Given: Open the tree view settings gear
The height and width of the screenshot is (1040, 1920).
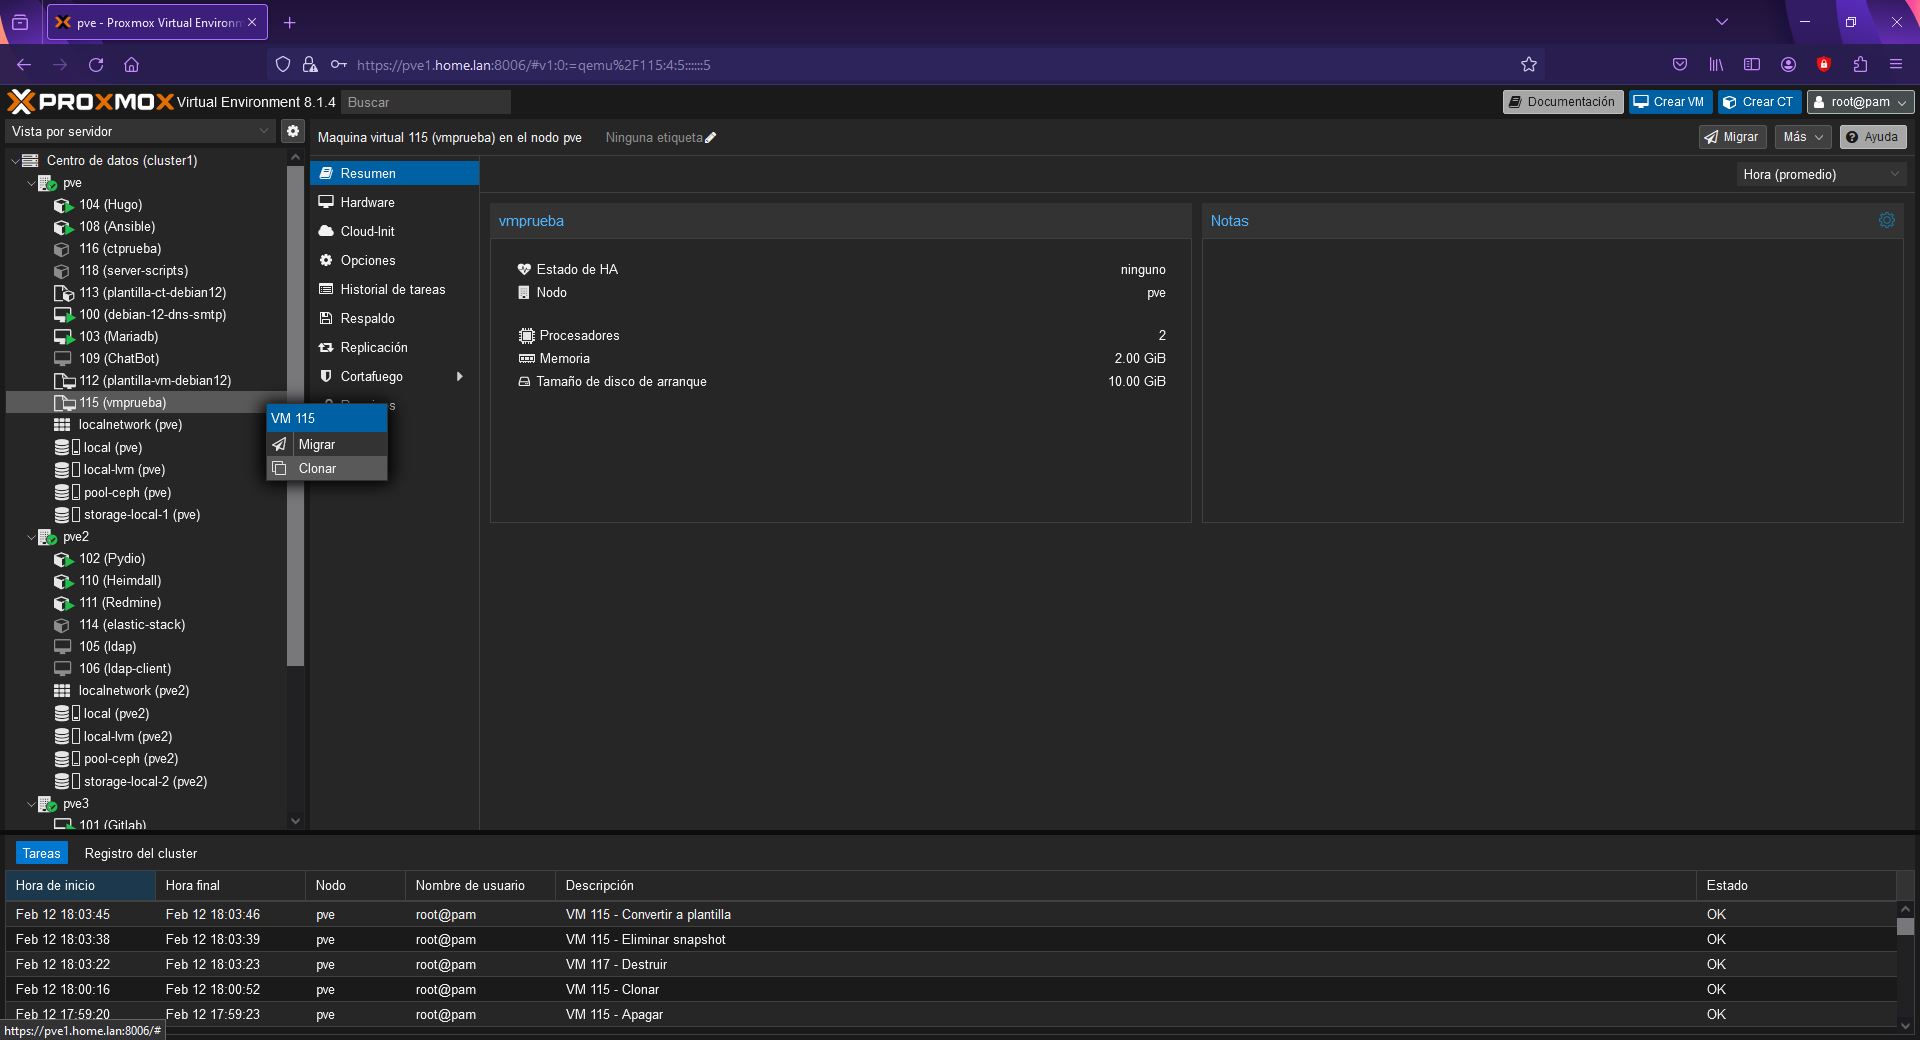Looking at the screenshot, I should click(292, 131).
